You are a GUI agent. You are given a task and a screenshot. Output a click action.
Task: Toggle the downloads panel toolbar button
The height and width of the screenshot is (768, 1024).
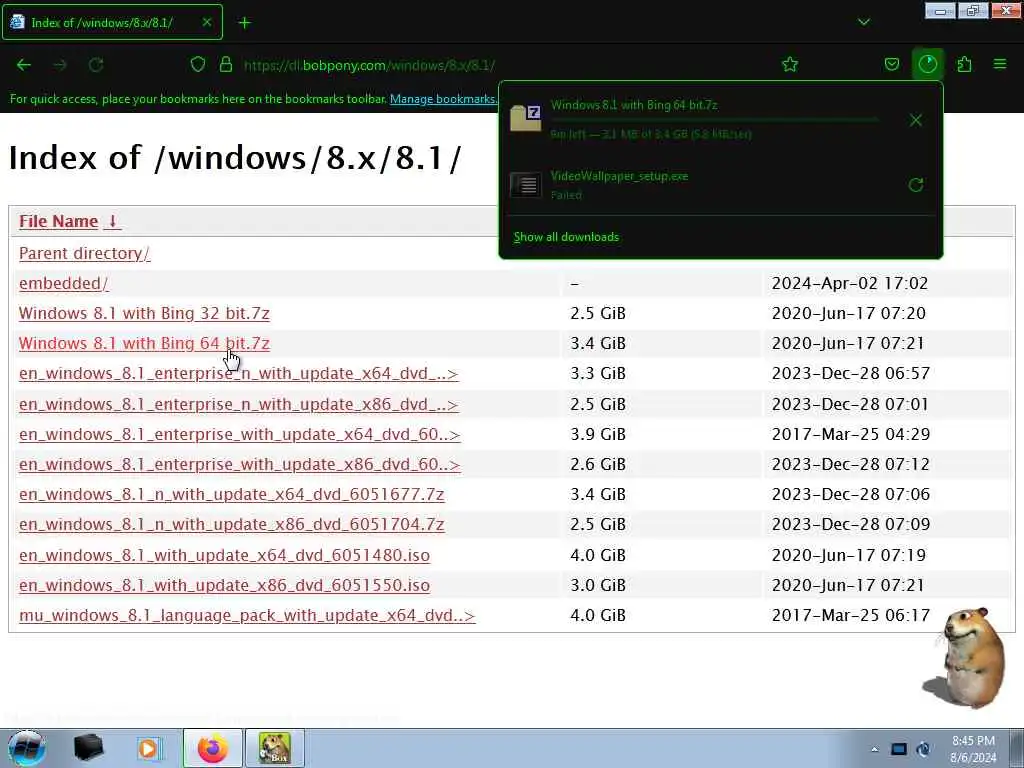tap(927, 64)
